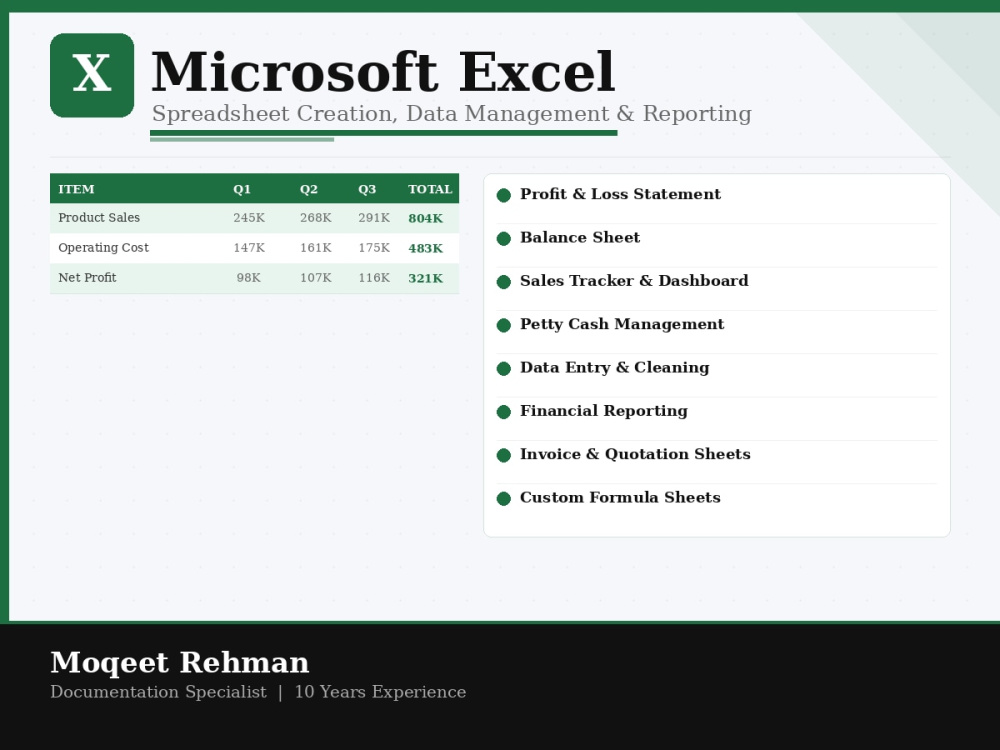
Task: Click the 245K cell
Action: (x=249, y=218)
